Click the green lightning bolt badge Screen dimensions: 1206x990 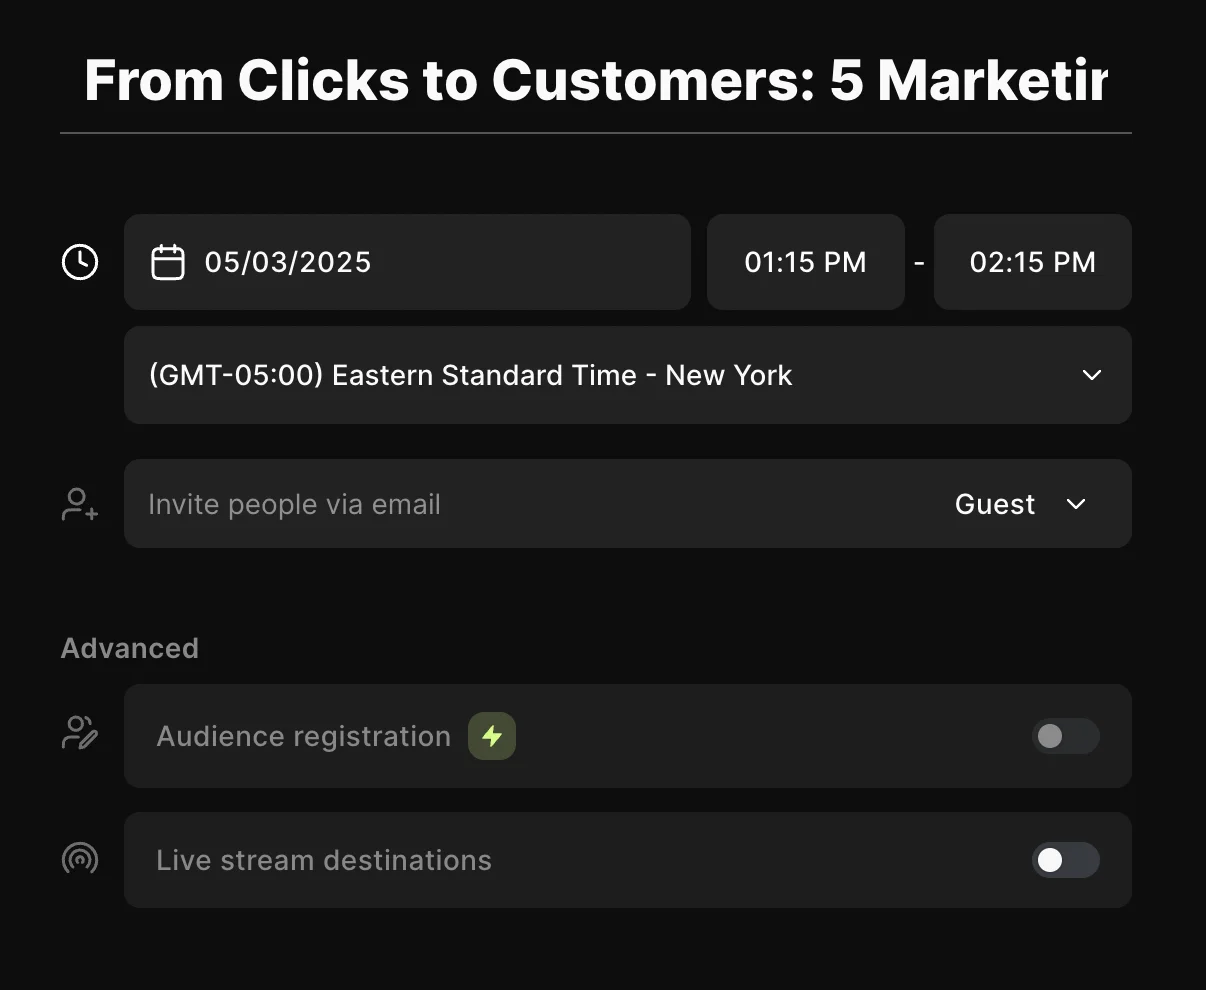tap(492, 736)
